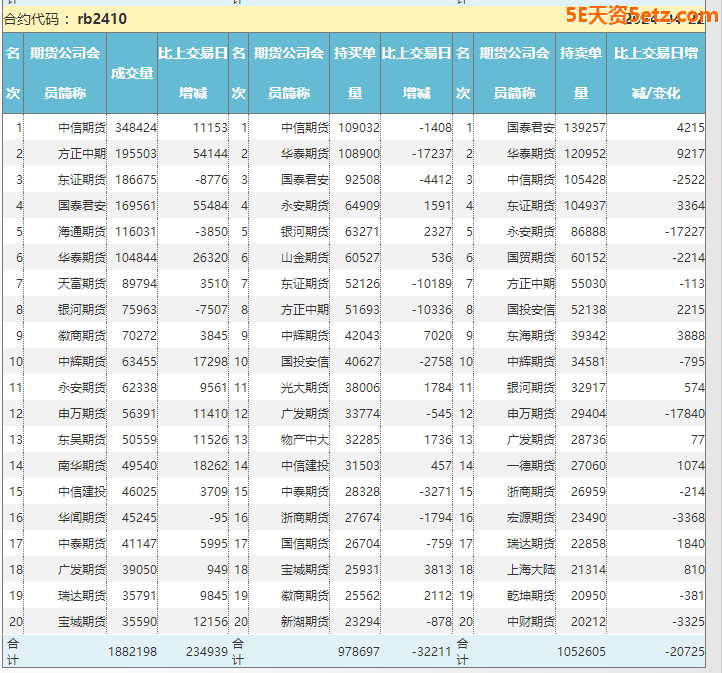Click the 5E天资 5etz.com watermark link
Image resolution: width=723 pixels, height=673 pixels.
[x=638, y=16]
